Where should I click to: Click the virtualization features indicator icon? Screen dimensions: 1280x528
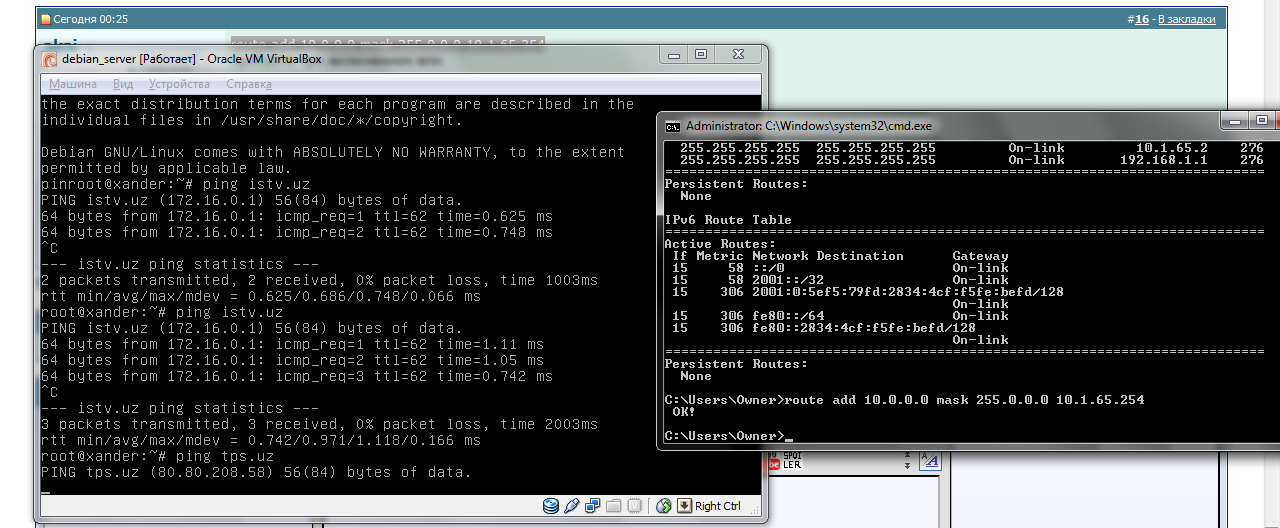coord(635,506)
